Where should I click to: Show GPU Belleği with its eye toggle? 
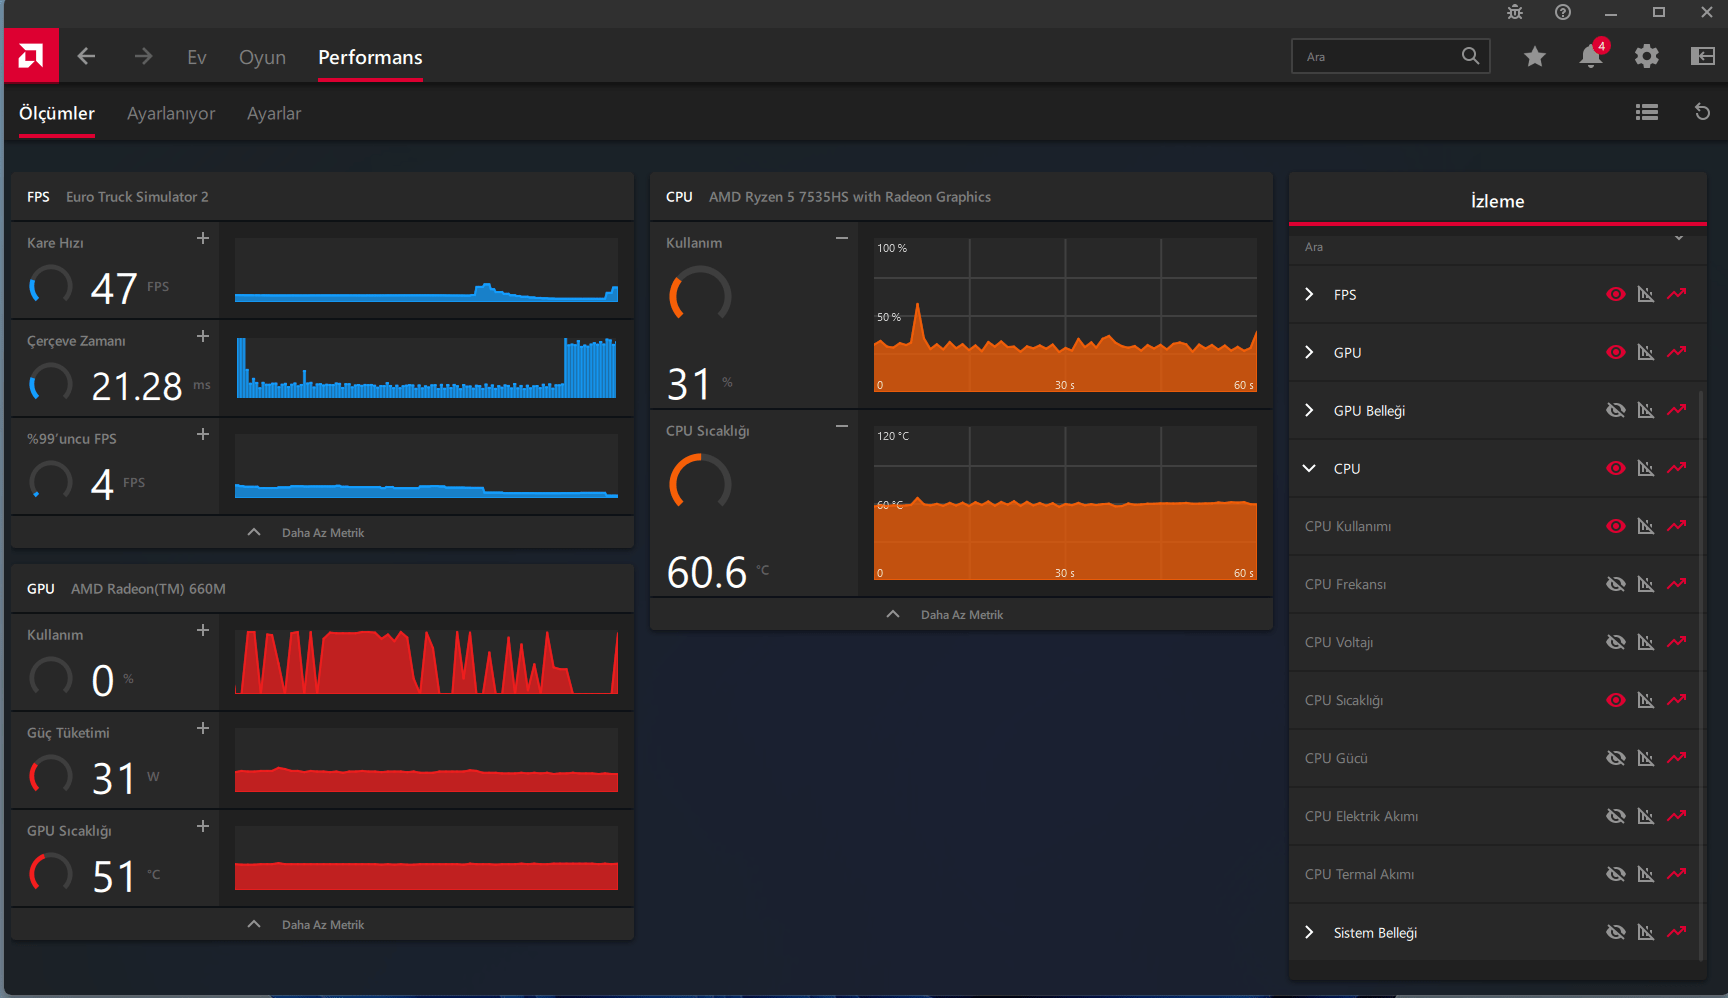(1615, 410)
